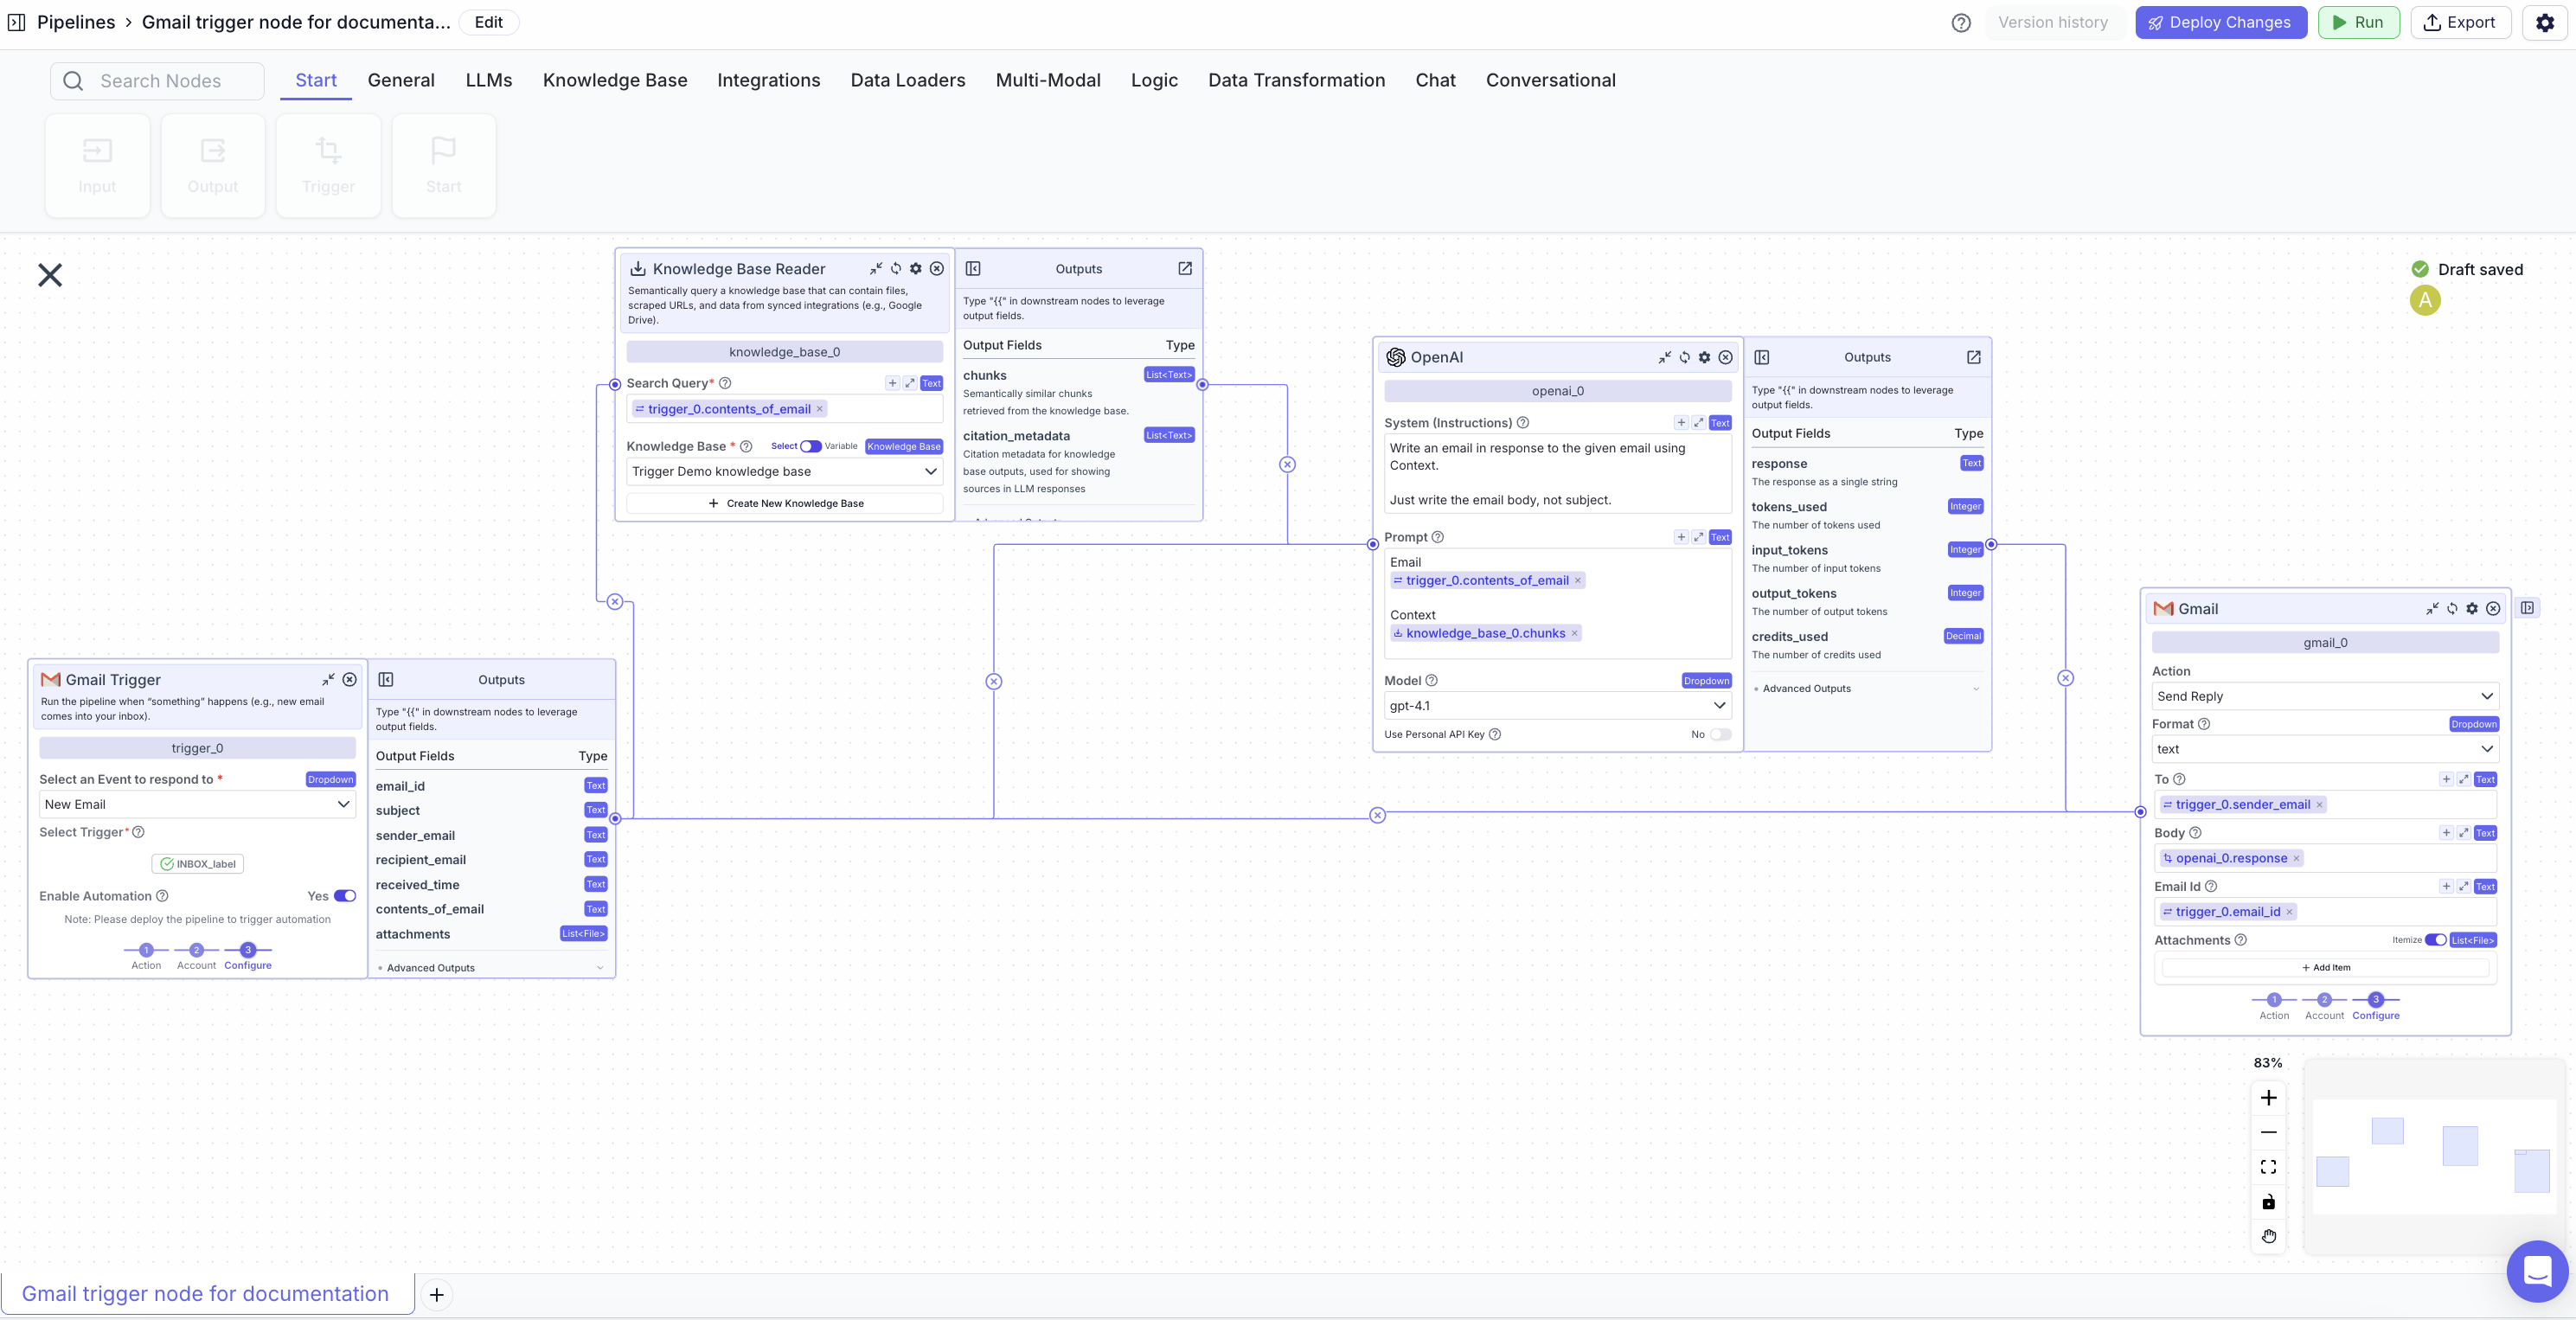Open the Integrations tab
The height and width of the screenshot is (1320, 2576).
[x=768, y=80]
